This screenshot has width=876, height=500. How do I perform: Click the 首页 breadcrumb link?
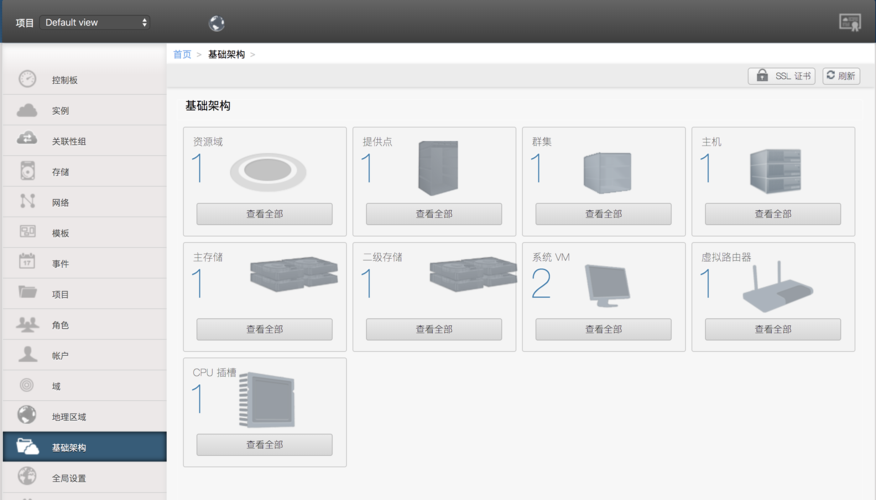(x=182, y=54)
